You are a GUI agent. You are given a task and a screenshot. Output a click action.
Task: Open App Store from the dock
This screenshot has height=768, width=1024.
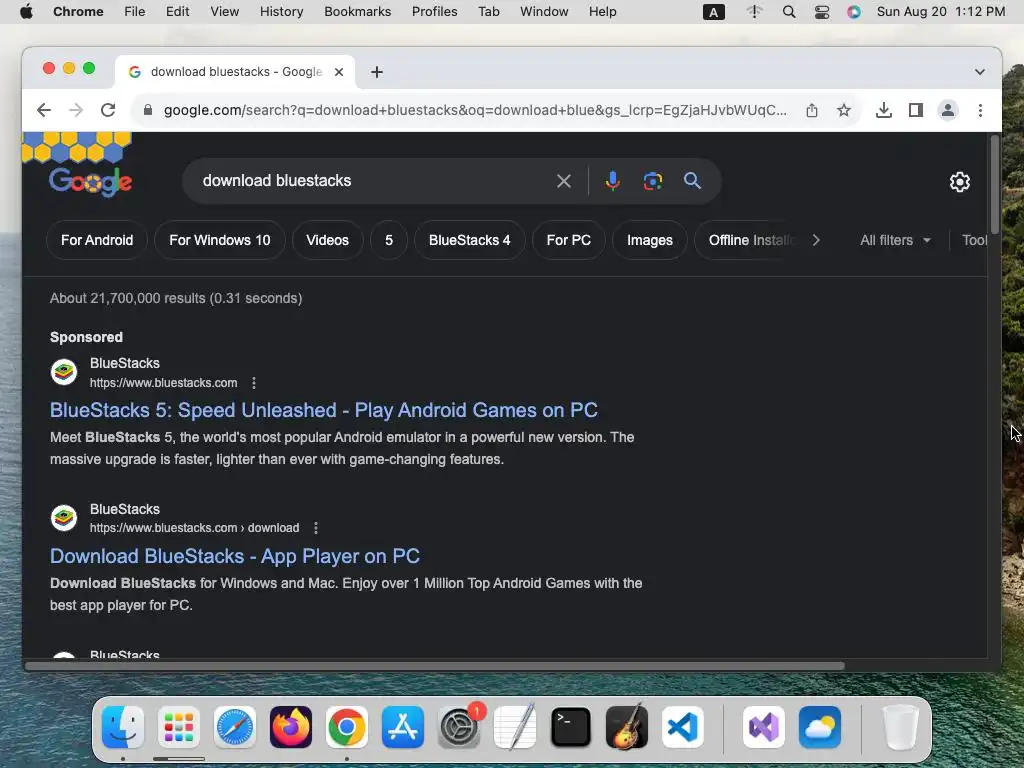(x=403, y=727)
